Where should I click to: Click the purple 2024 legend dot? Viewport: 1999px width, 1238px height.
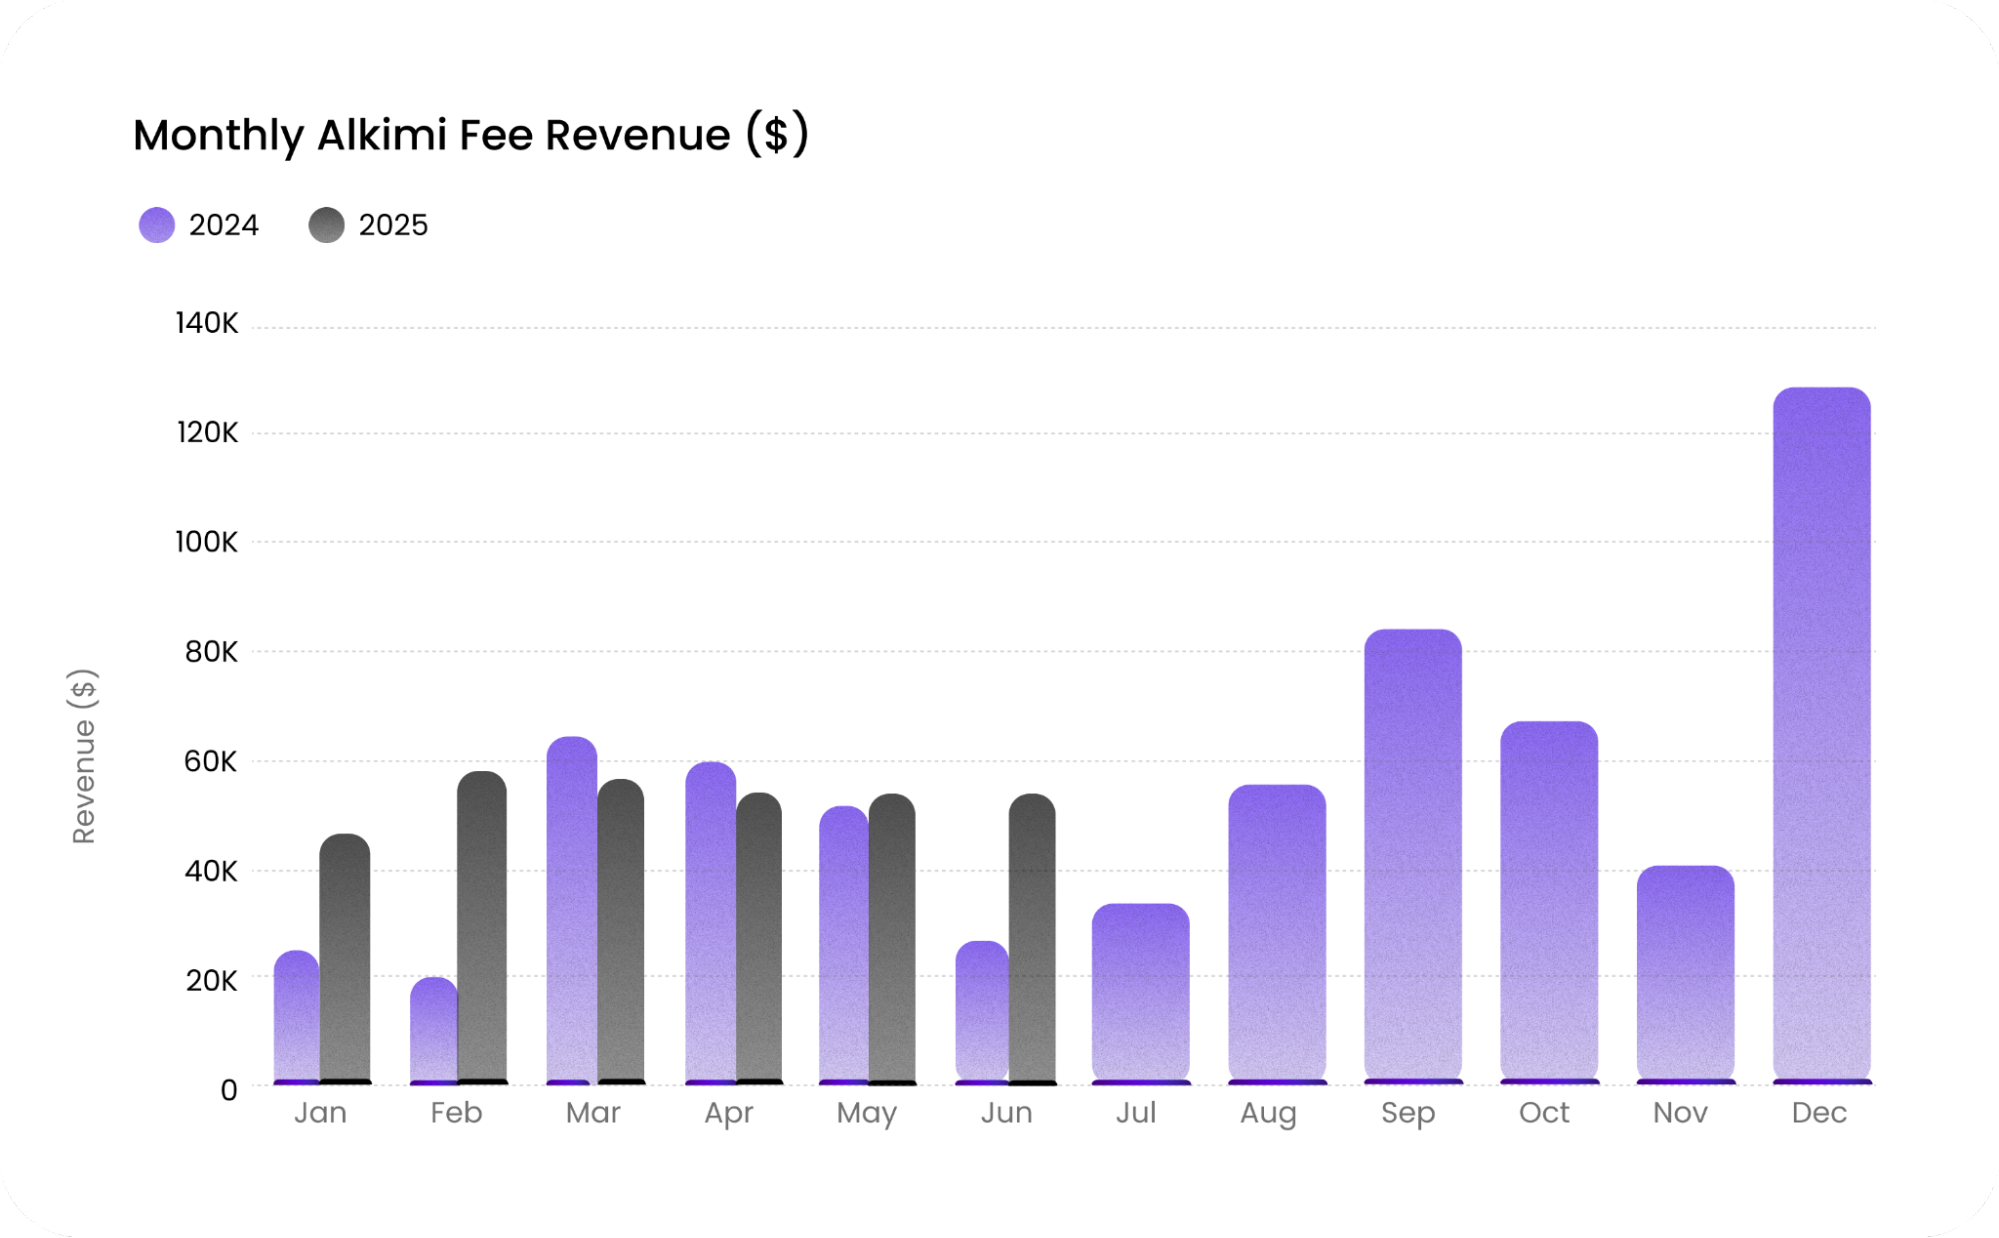coord(157,225)
